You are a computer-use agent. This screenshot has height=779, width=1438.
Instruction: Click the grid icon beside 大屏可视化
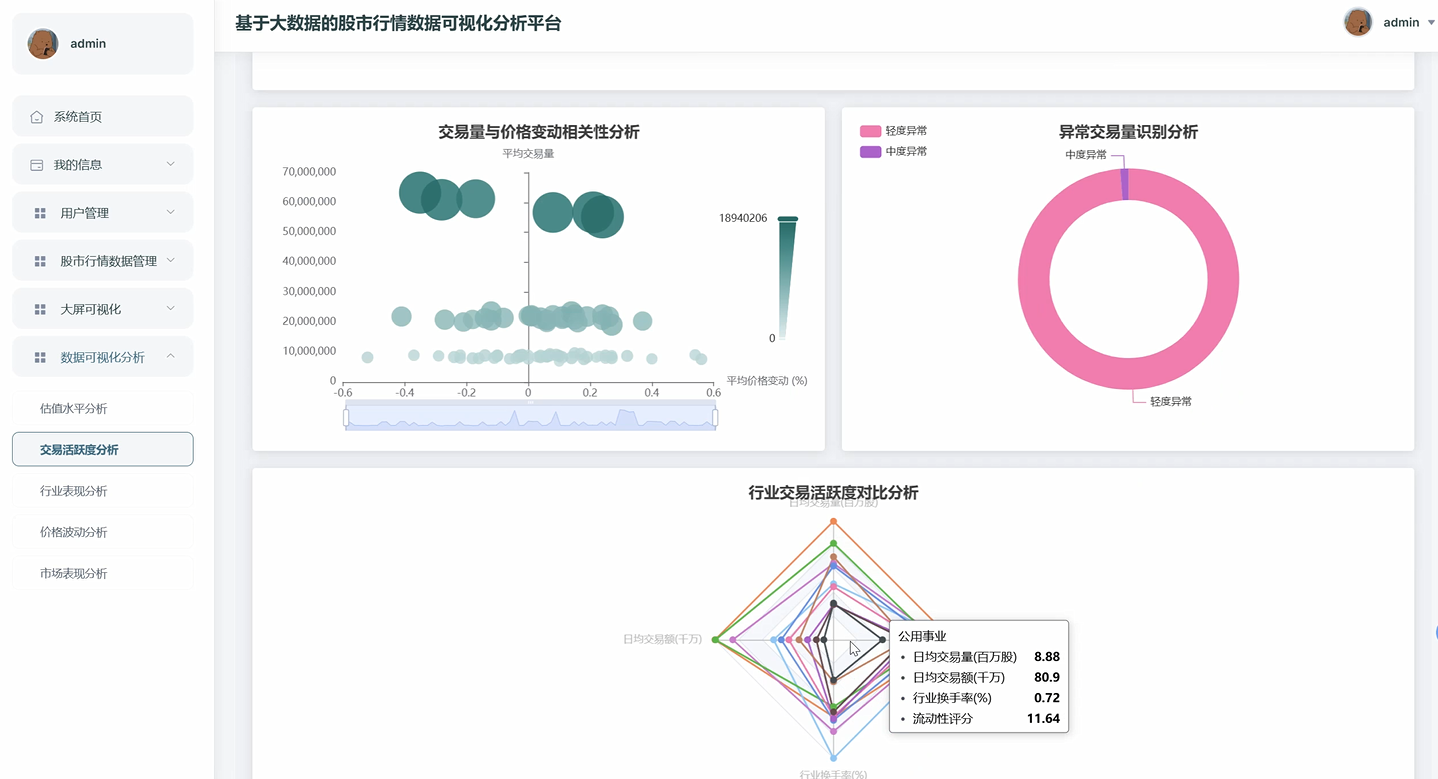point(40,309)
